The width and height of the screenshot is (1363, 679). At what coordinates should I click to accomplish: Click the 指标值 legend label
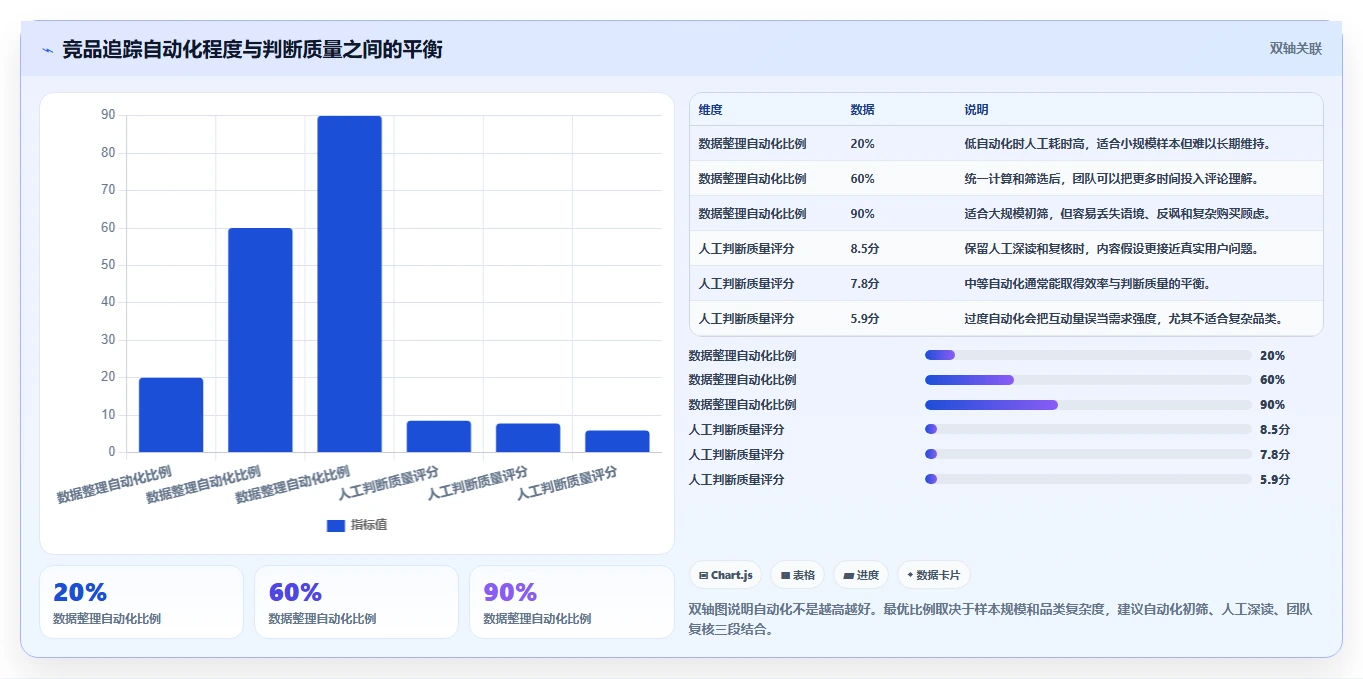click(x=368, y=525)
